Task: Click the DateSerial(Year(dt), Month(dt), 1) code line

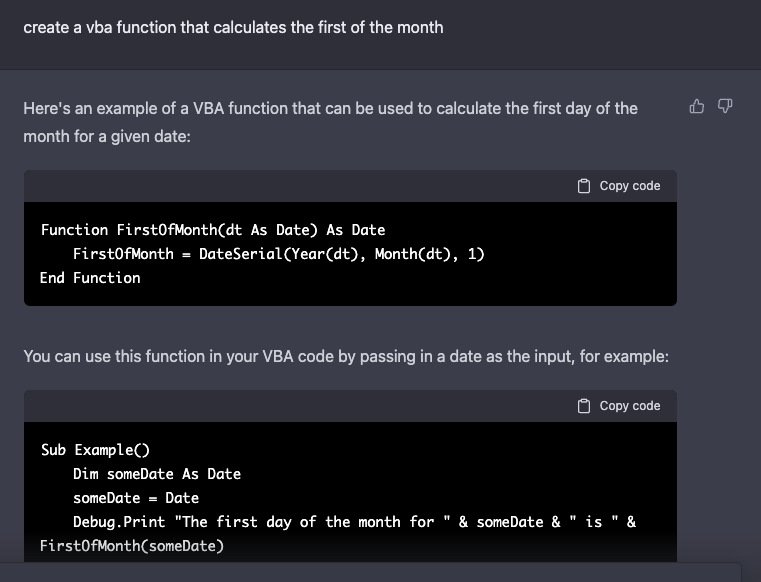Action: point(278,254)
